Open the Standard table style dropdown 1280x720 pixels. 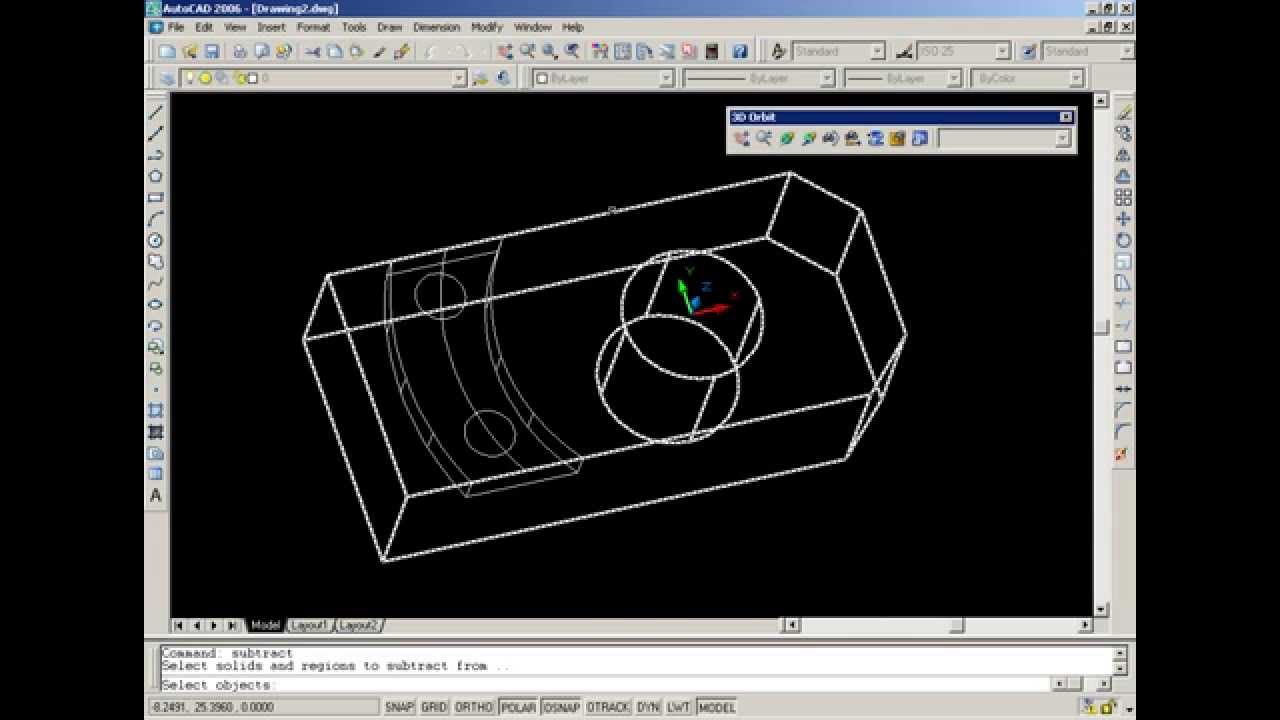[x=1127, y=51]
